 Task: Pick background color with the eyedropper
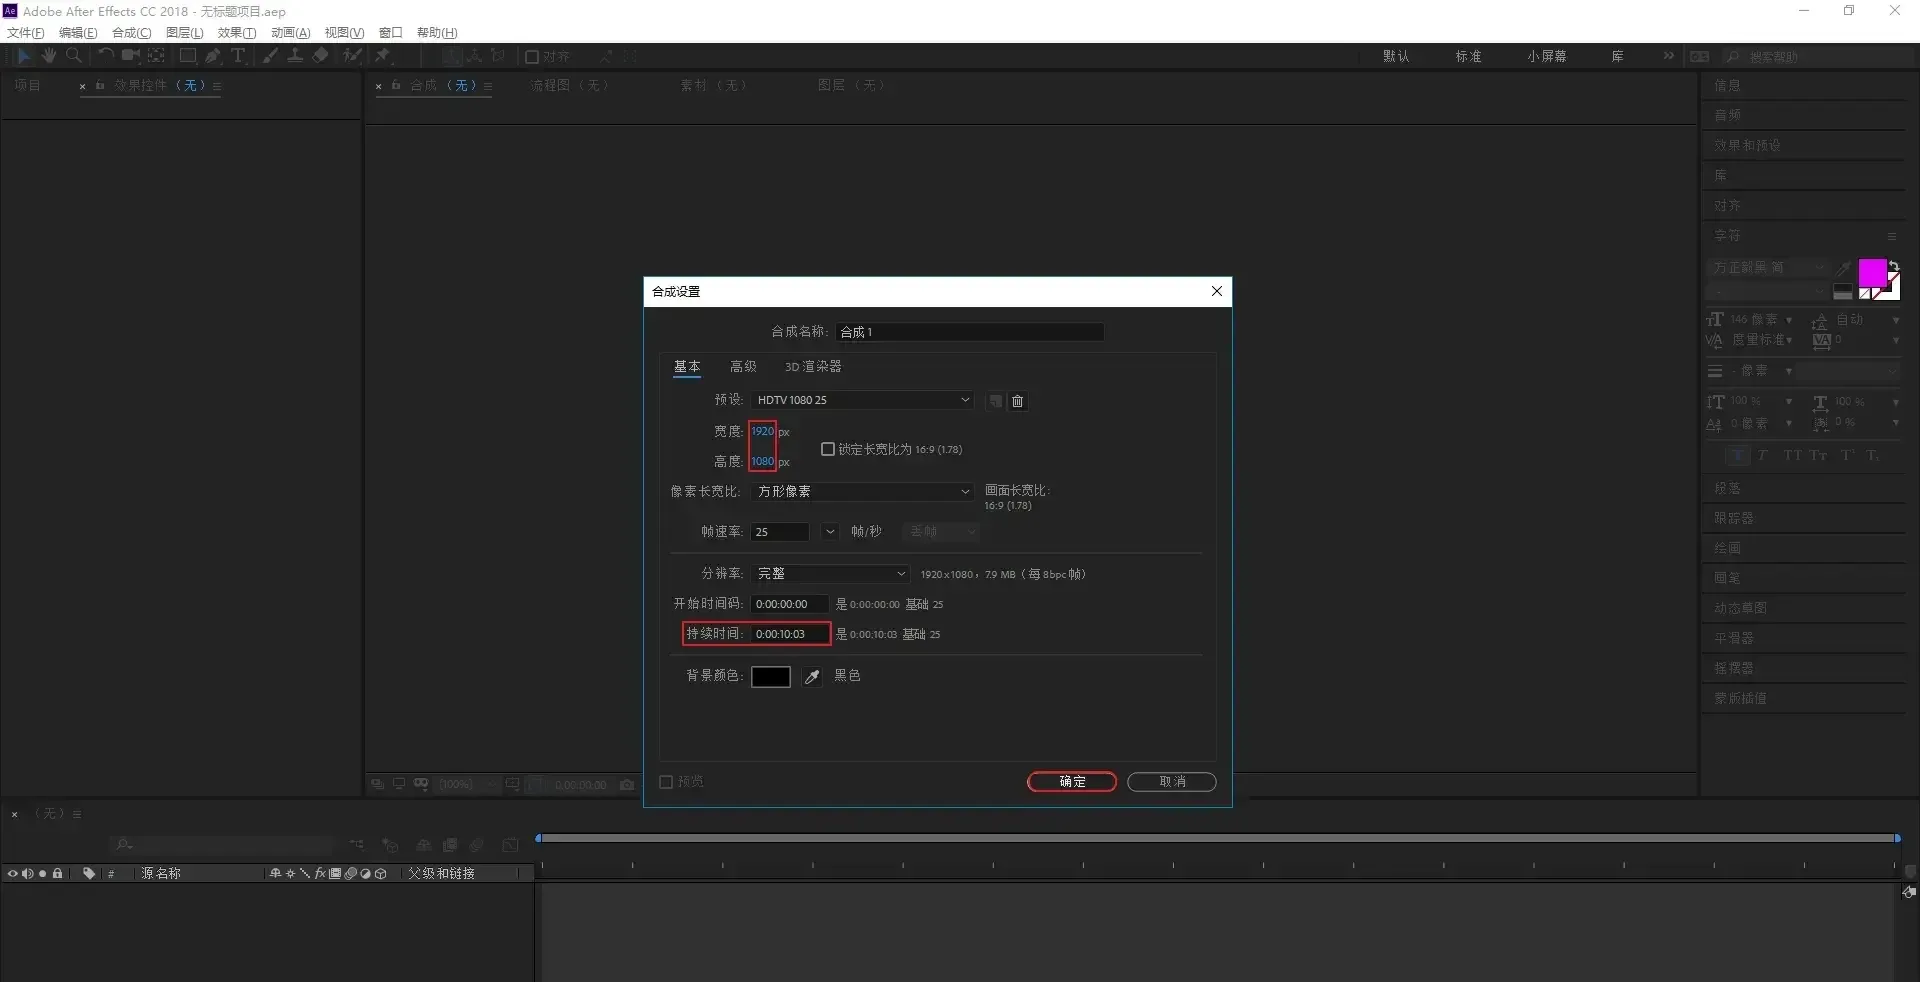pyautogui.click(x=812, y=677)
